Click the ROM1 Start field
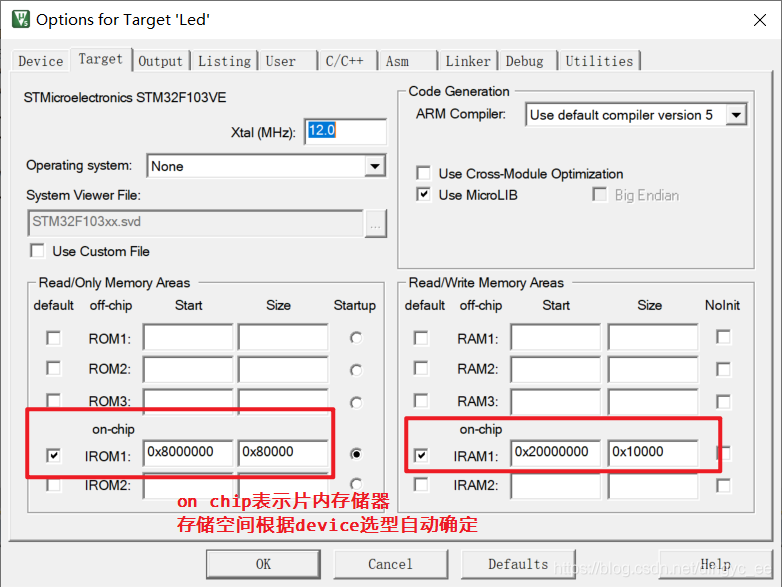This screenshot has height=587, width=782. pos(188,338)
